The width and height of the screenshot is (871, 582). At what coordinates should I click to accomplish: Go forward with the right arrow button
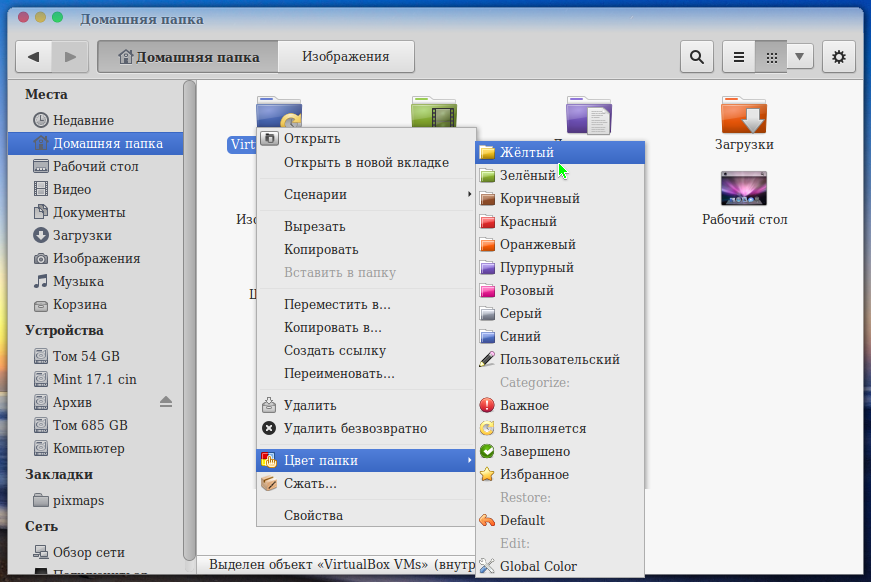click(70, 57)
